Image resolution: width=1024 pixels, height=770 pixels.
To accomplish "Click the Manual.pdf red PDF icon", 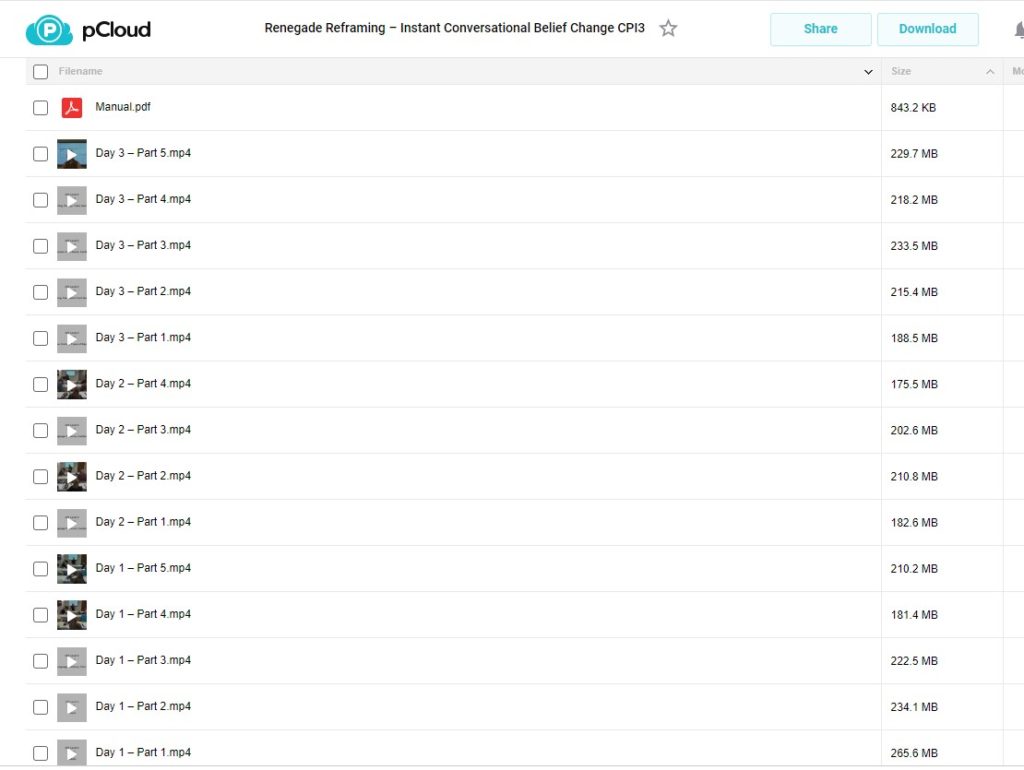I will [x=72, y=108].
